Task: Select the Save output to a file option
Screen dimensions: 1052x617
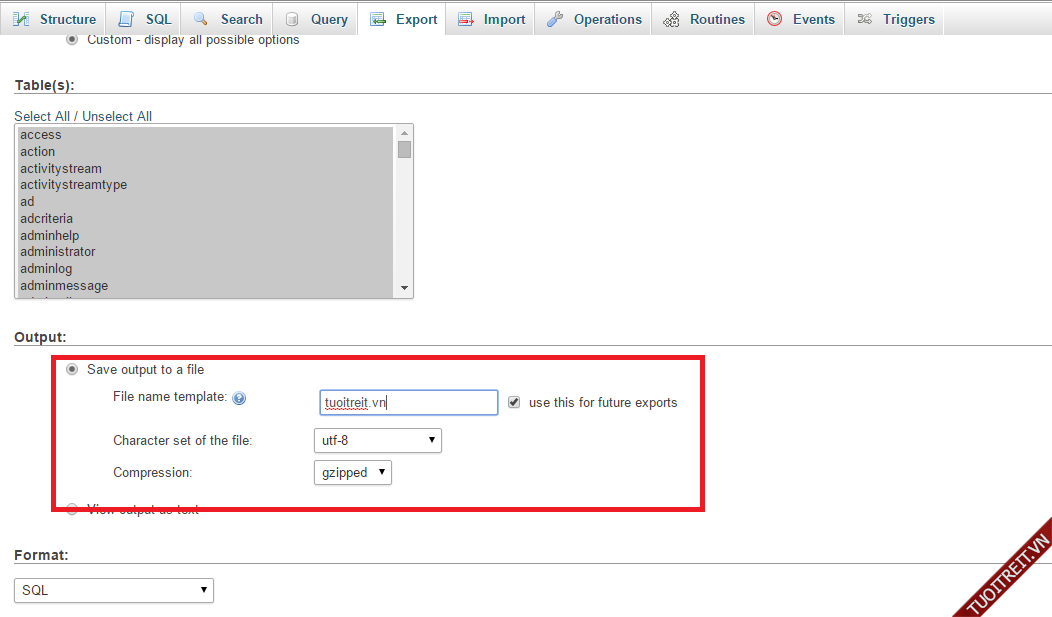Action: click(x=72, y=369)
